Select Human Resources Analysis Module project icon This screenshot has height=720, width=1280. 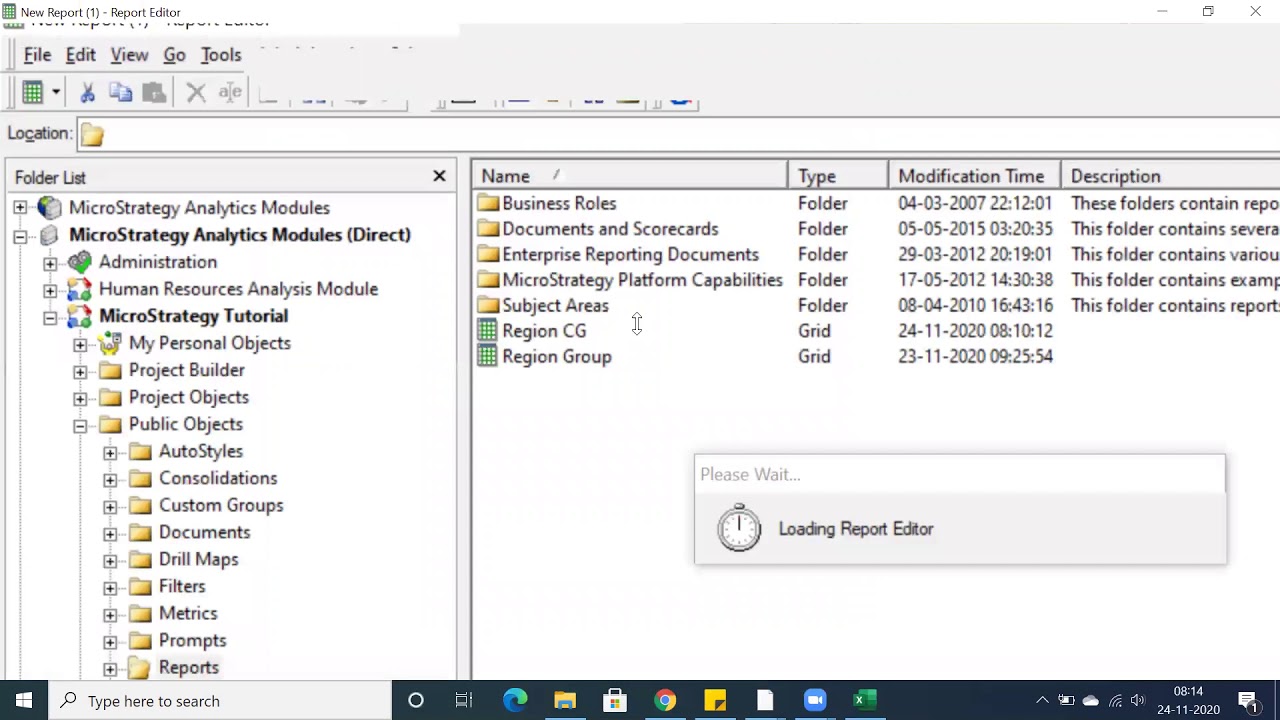(x=79, y=289)
